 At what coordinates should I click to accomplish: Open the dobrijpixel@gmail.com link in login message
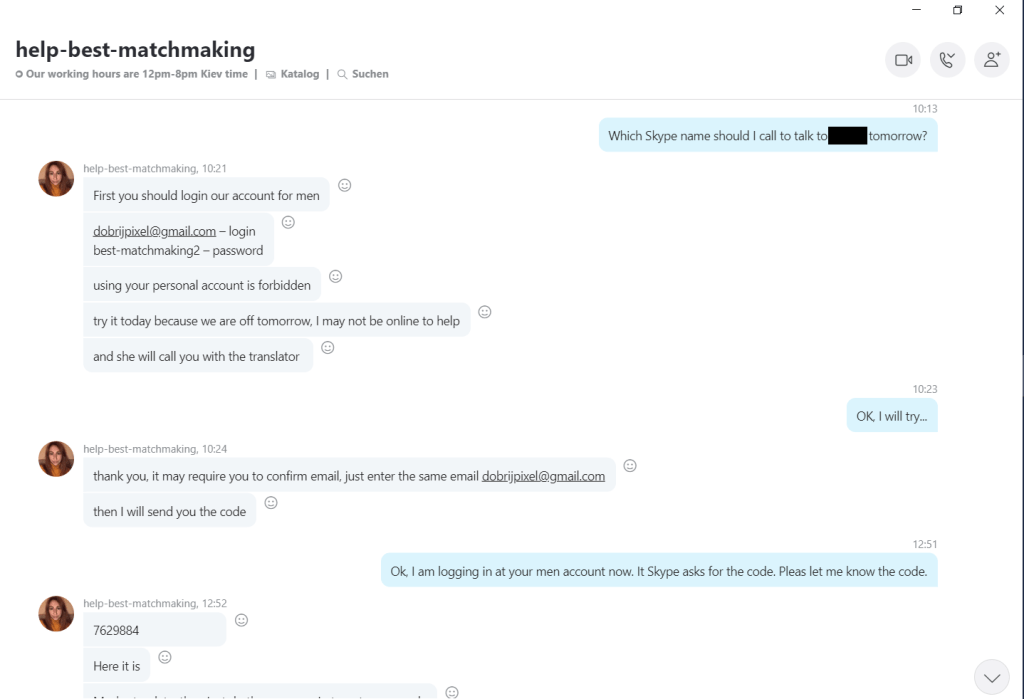click(154, 231)
